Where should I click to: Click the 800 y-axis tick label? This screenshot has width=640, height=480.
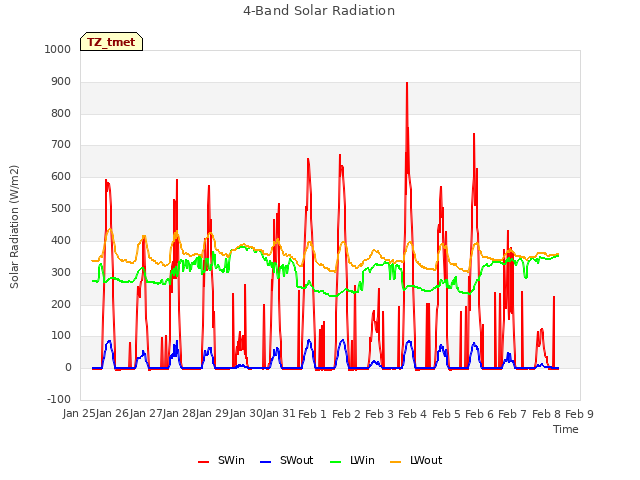click(x=61, y=113)
